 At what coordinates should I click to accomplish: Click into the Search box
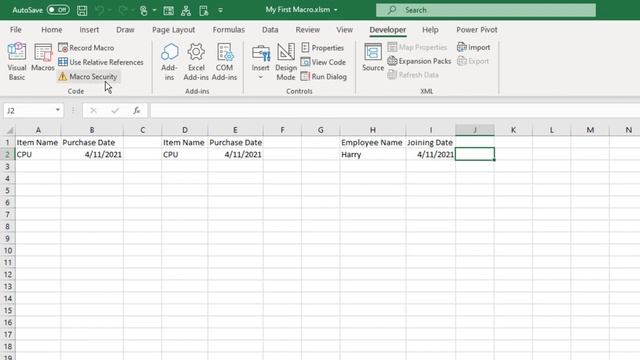486,10
